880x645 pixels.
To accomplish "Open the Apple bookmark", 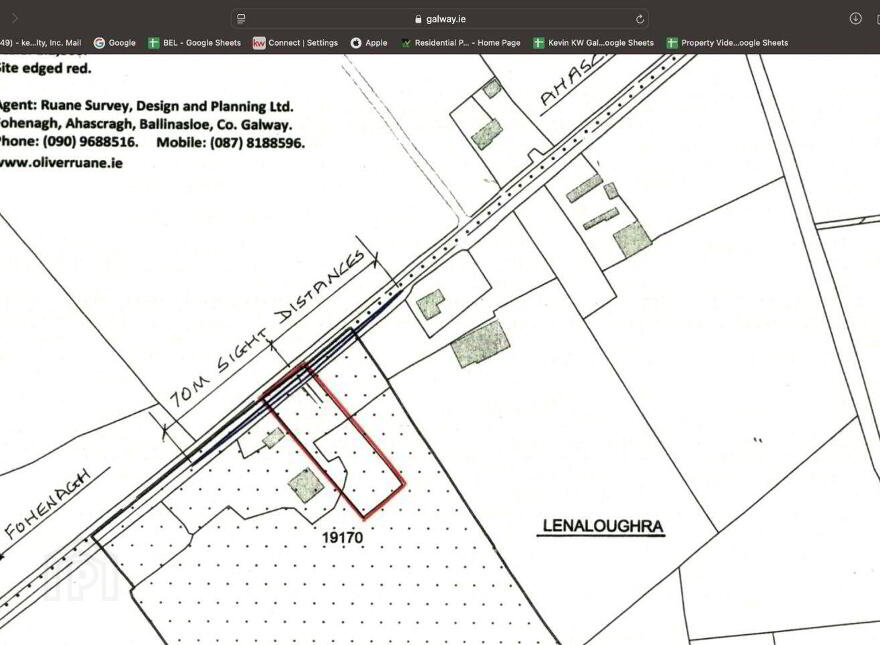I will click(x=369, y=43).
